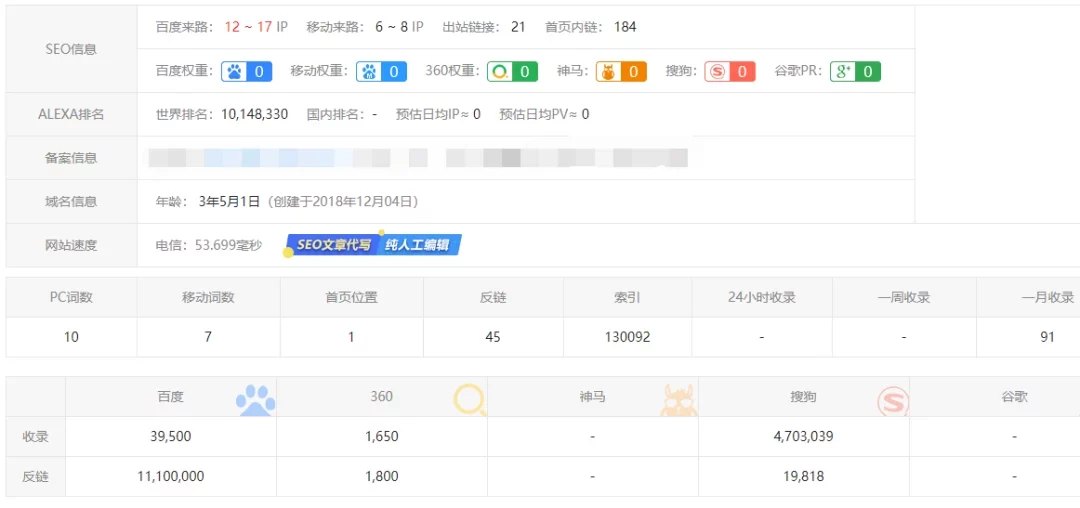Viewport: 1080px width, 508px height.
Task: Click homepage internal links count 184
Action: [625, 27]
